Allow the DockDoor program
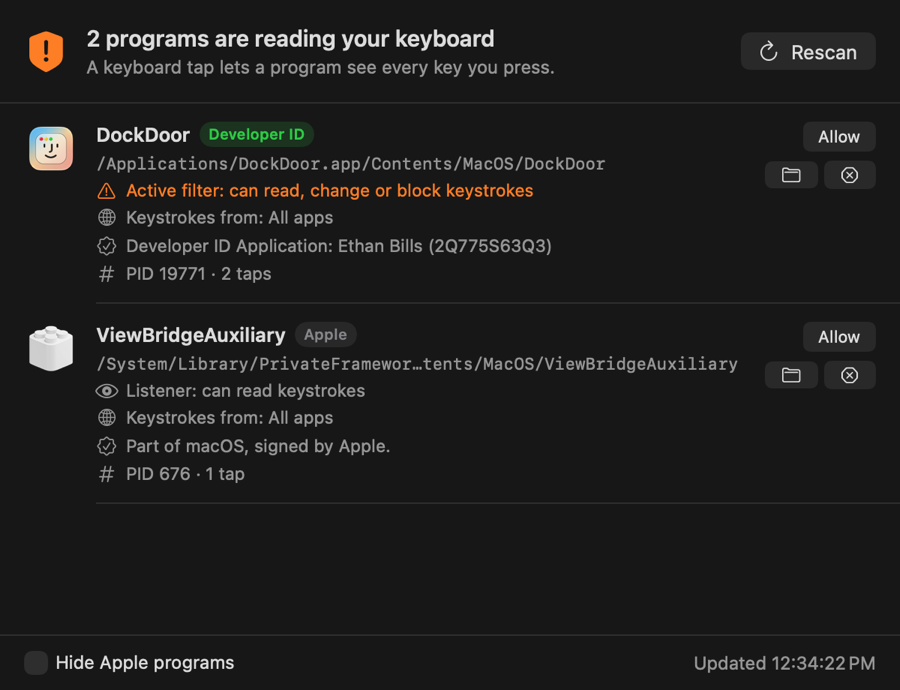900x690 pixels. coord(839,137)
